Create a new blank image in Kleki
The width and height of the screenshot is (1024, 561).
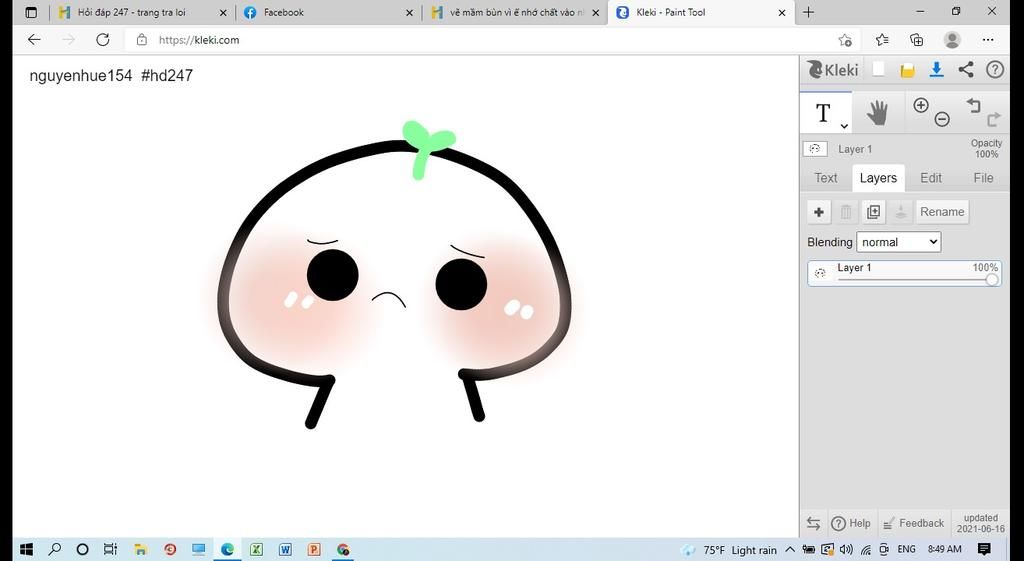tap(878, 69)
